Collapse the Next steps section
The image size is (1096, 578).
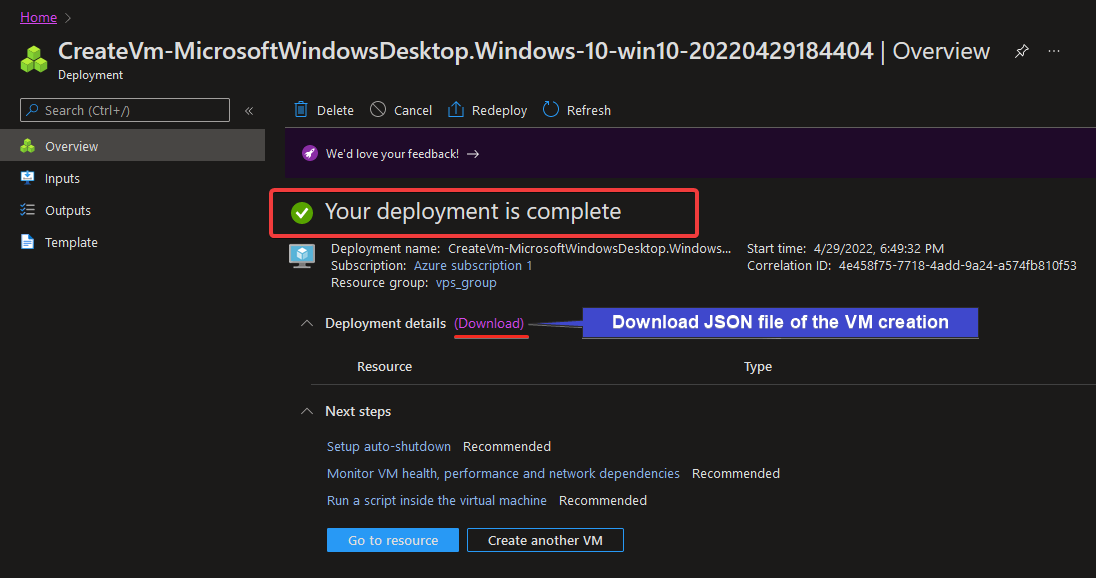coord(306,411)
